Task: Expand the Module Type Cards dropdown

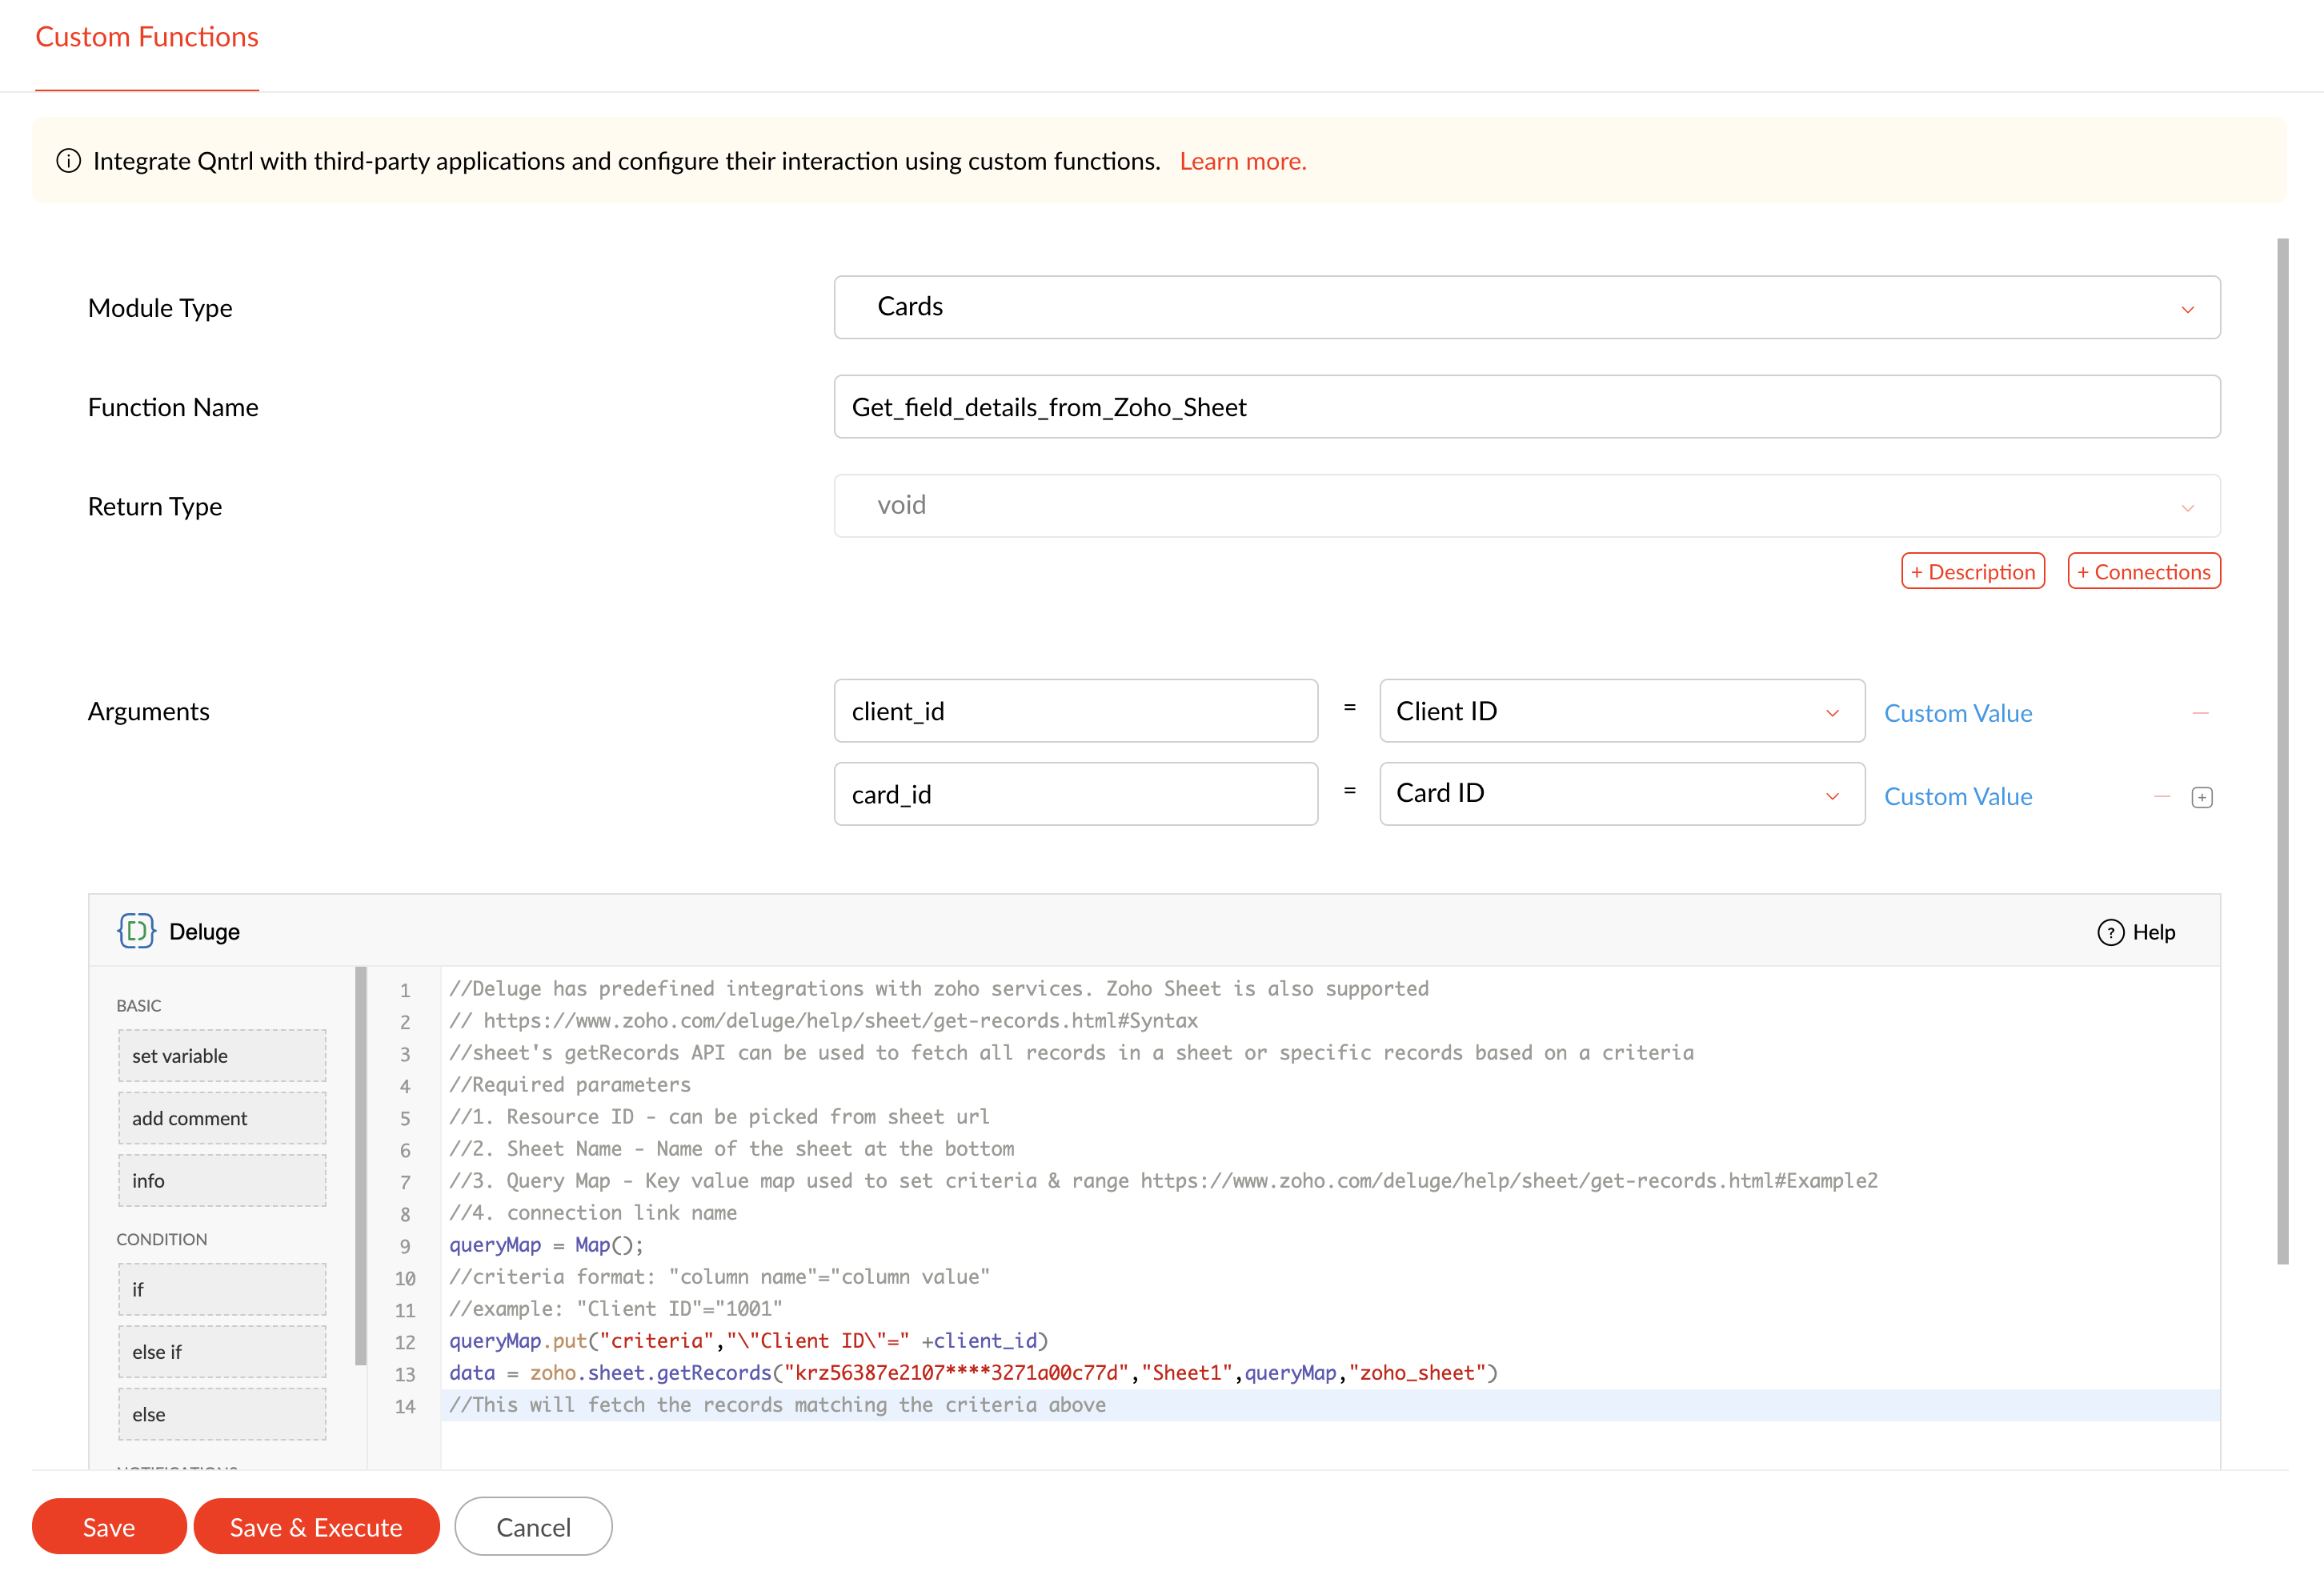Action: 1526,307
